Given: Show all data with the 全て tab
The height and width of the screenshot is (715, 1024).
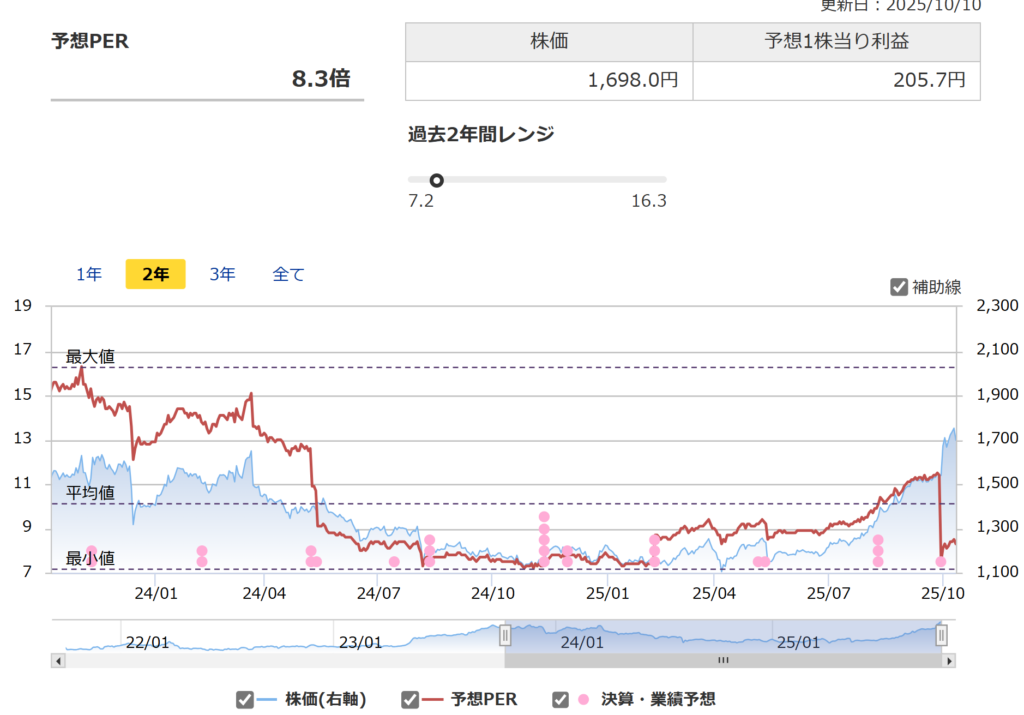Looking at the screenshot, I should (289, 274).
